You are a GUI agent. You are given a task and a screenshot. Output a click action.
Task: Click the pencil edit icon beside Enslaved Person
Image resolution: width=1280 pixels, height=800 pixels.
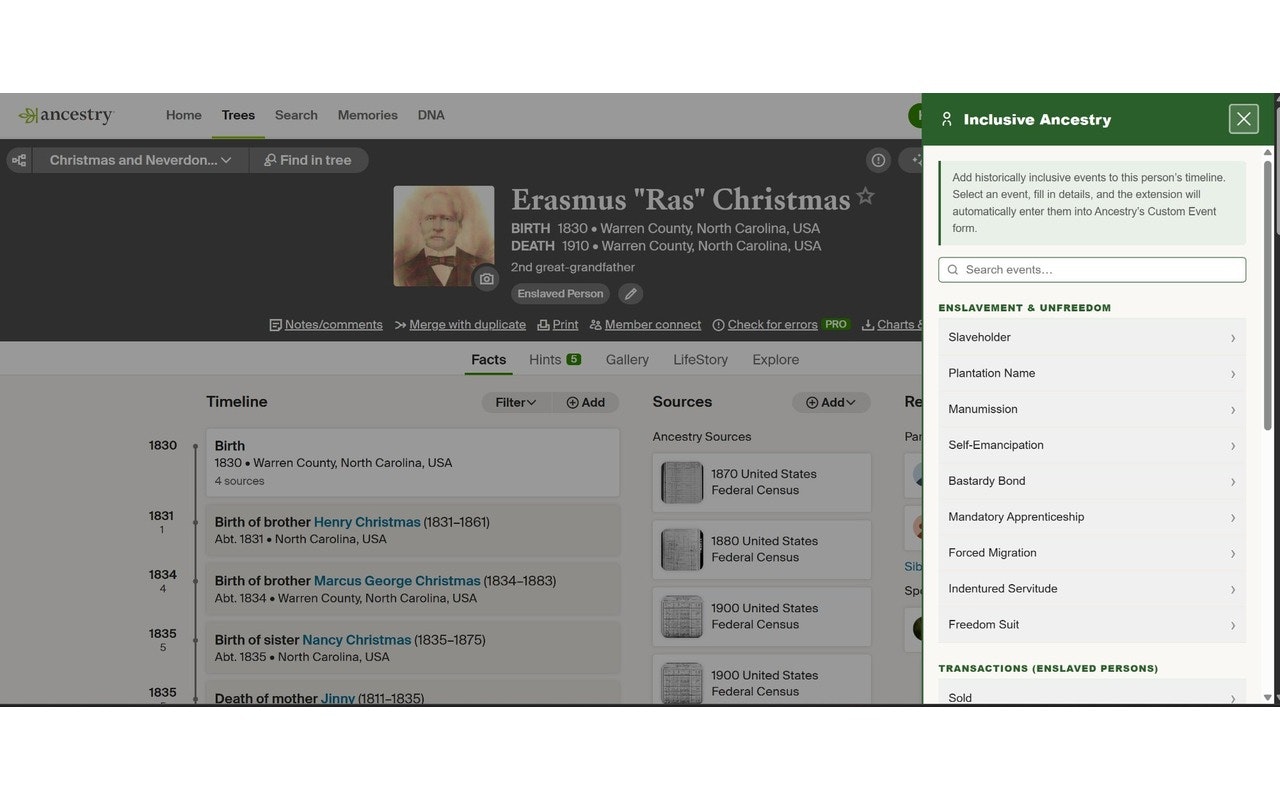[630, 294]
